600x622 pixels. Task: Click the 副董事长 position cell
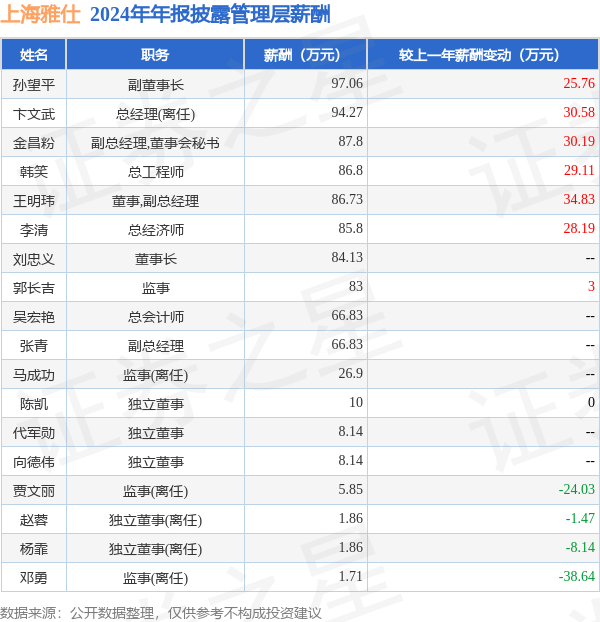click(x=155, y=85)
